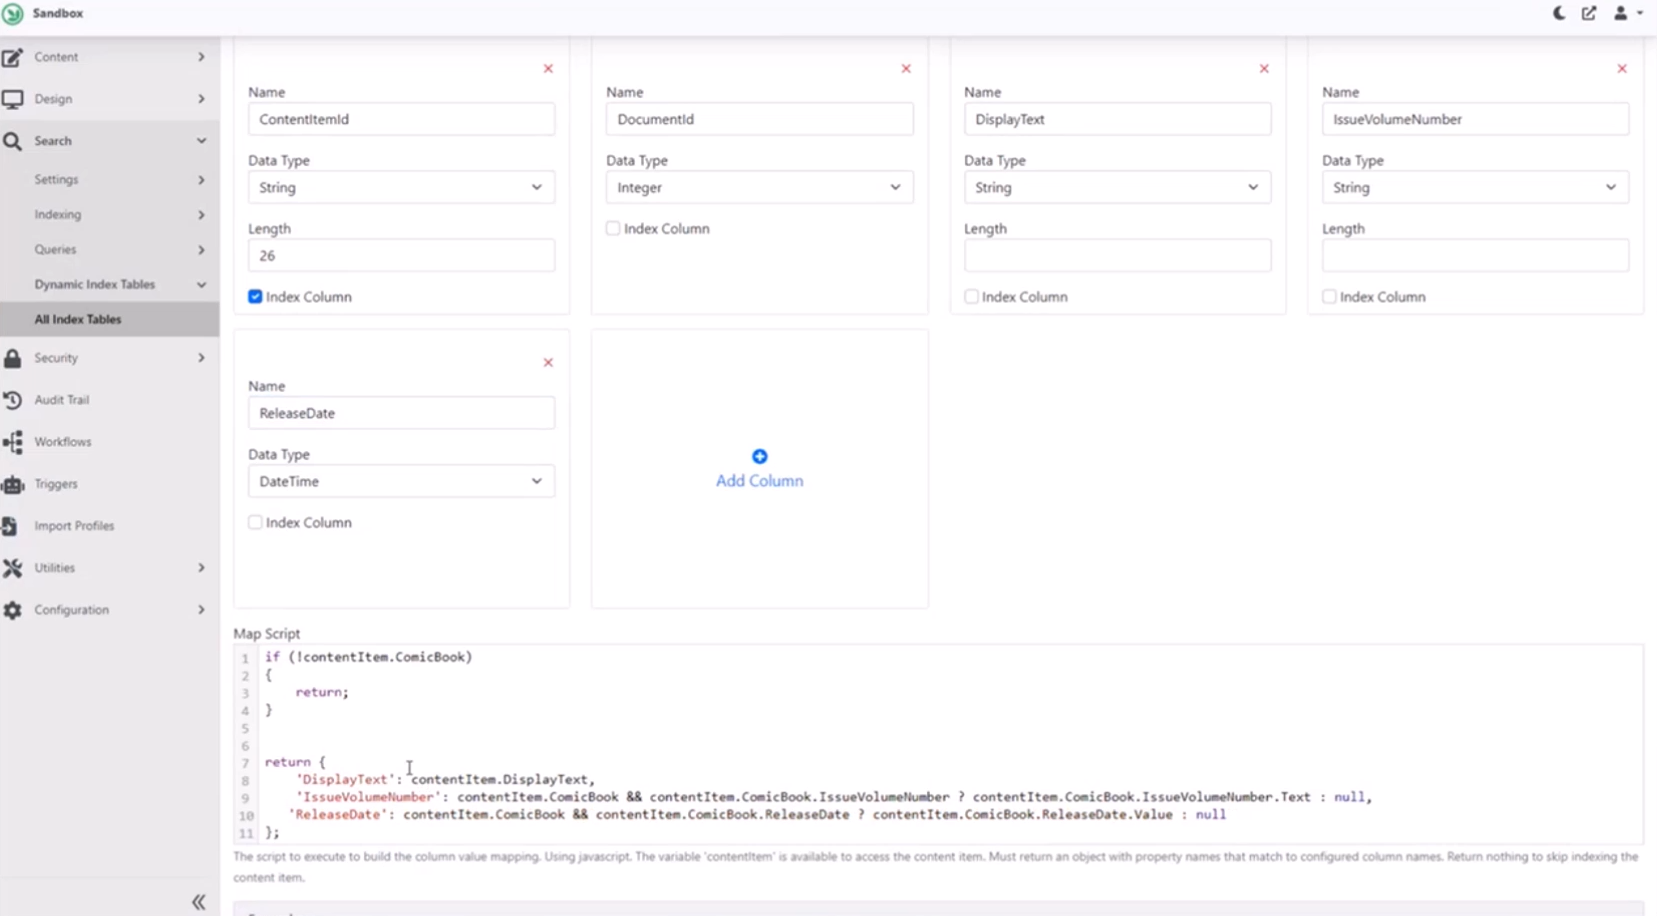Check Index Column for ReleaseDate
This screenshot has width=1657, height=916.
(255, 523)
